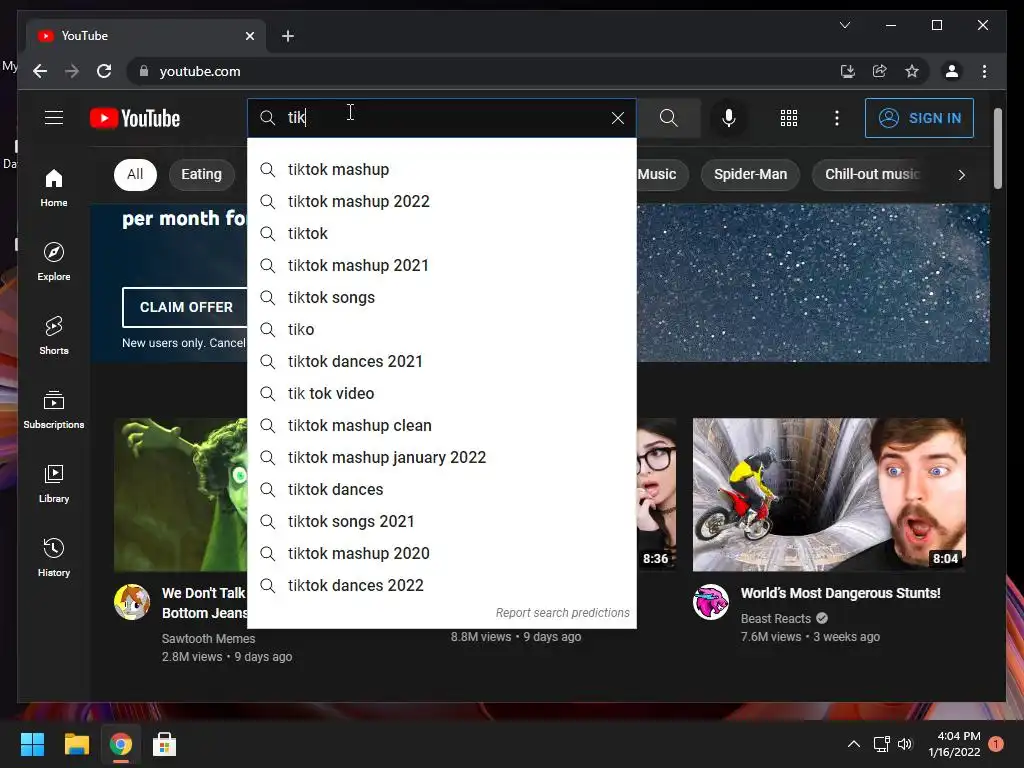Screen dimensions: 1024x768
Task: Choose suggestion tiktok songs 2021
Action: click(x=442, y=522)
